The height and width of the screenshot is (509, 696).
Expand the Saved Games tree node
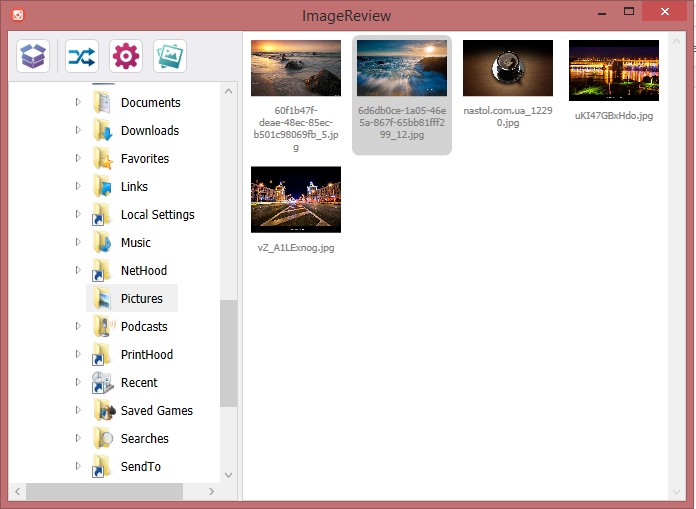pyautogui.click(x=78, y=410)
